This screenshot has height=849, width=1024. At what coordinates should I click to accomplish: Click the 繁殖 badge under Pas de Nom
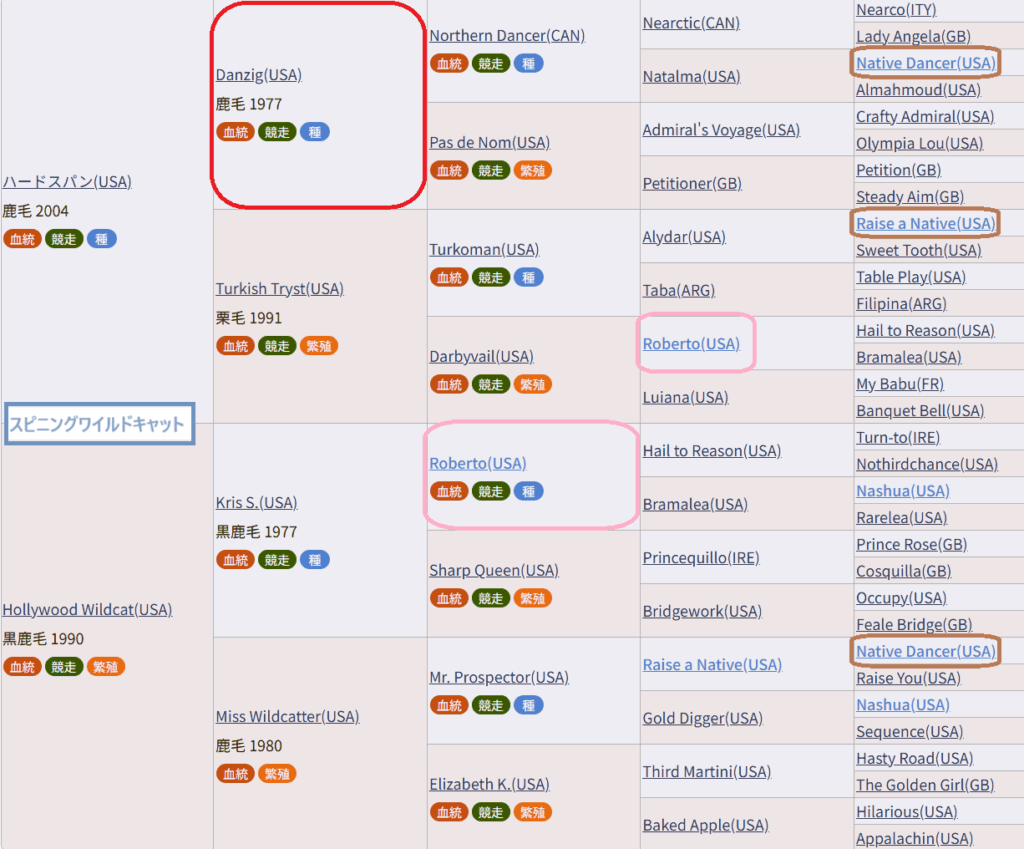533,170
